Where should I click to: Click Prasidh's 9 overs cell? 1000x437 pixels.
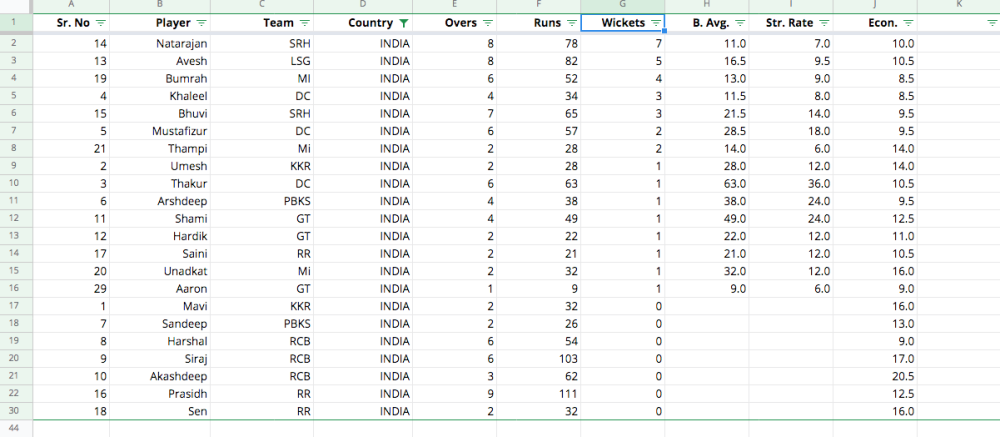pyautogui.click(x=454, y=393)
